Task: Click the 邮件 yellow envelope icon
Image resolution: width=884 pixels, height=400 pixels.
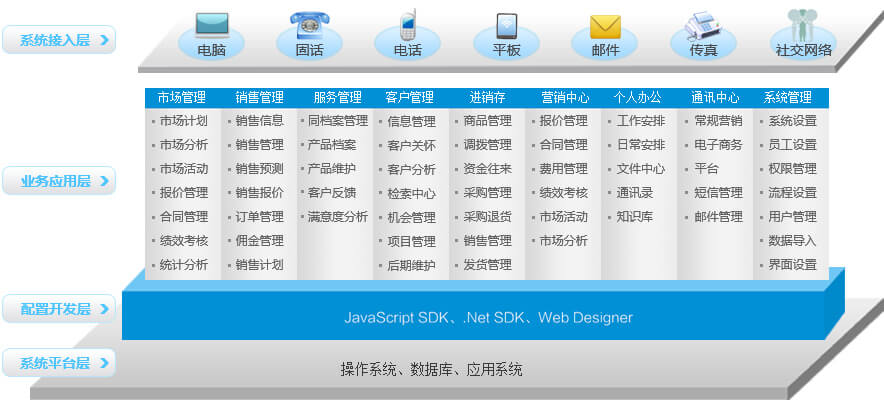Action: (605, 26)
